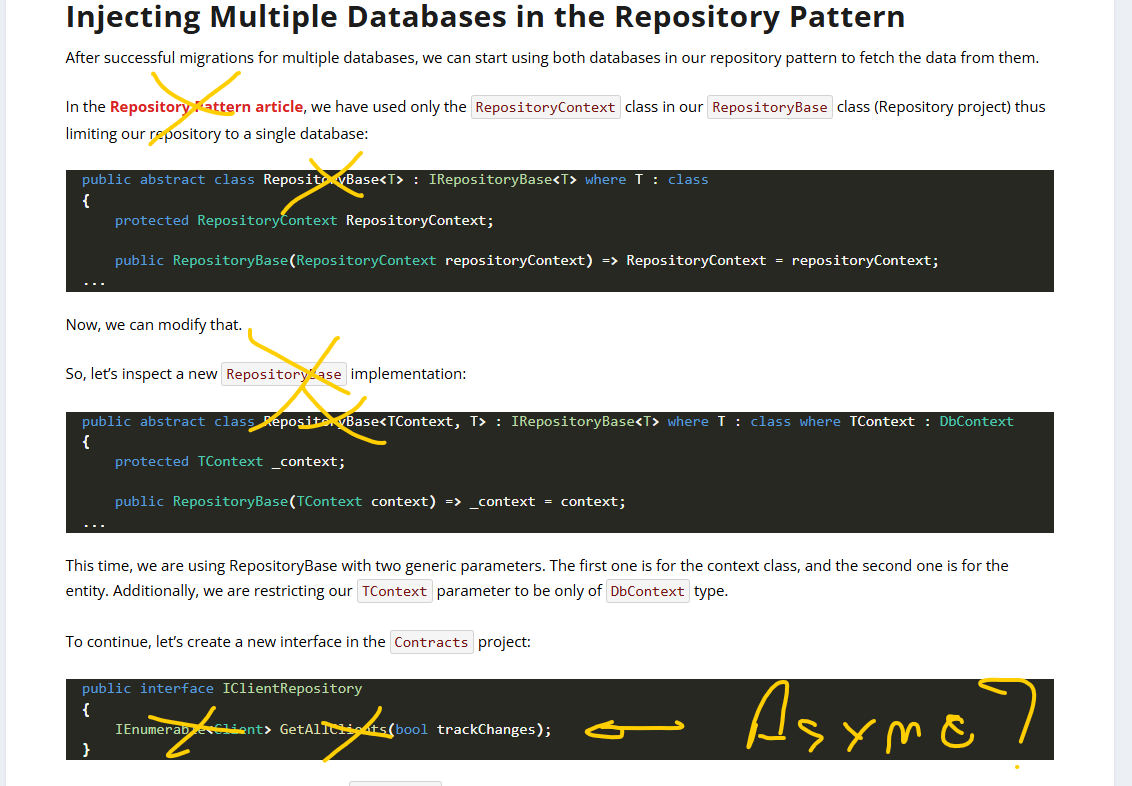Click the inline code Contracts
The width and height of the screenshot is (1132, 786).
(432, 642)
